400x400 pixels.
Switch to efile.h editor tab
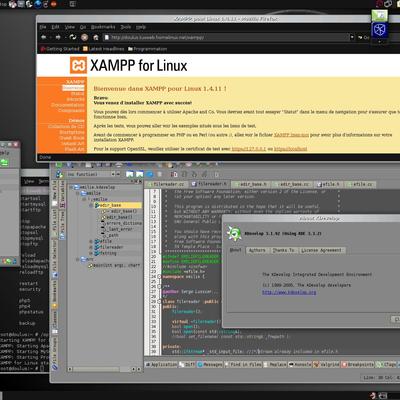[x=329, y=184]
